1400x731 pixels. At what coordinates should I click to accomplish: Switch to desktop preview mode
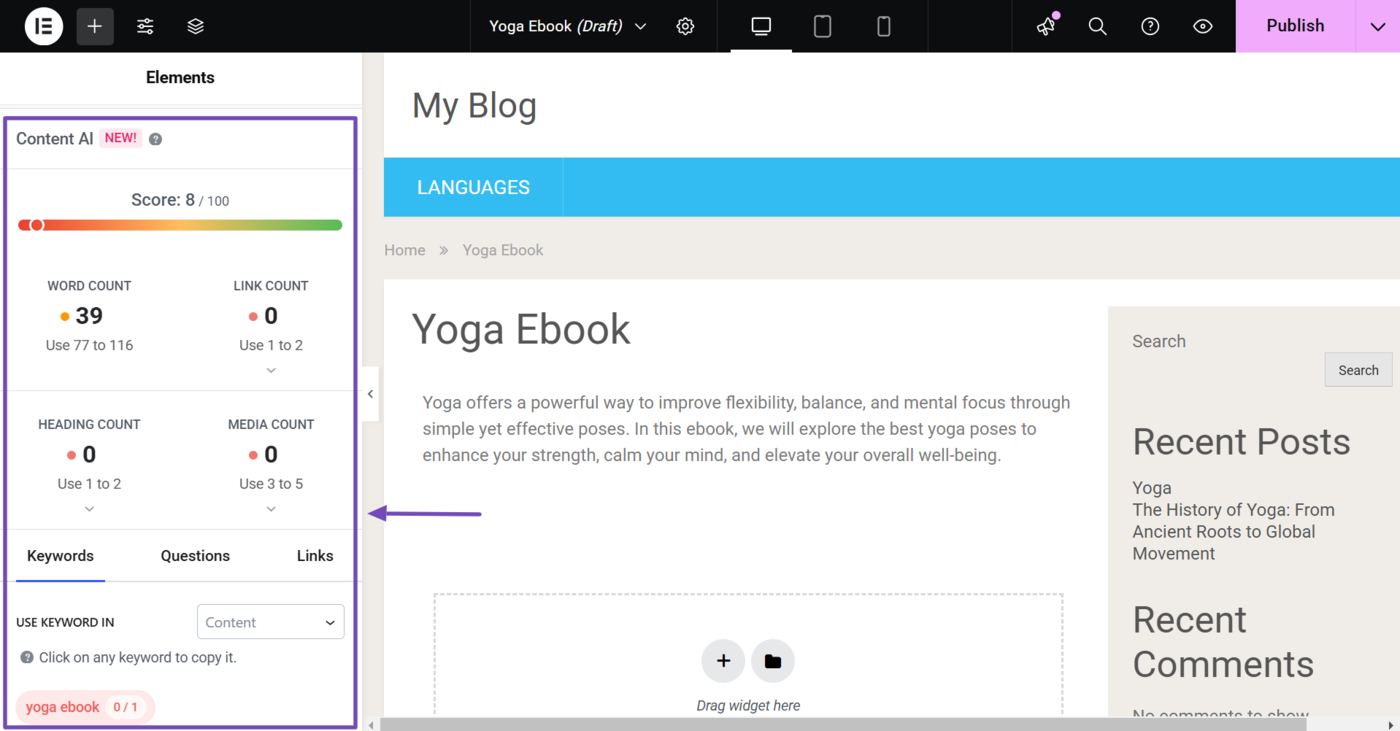[761, 26]
